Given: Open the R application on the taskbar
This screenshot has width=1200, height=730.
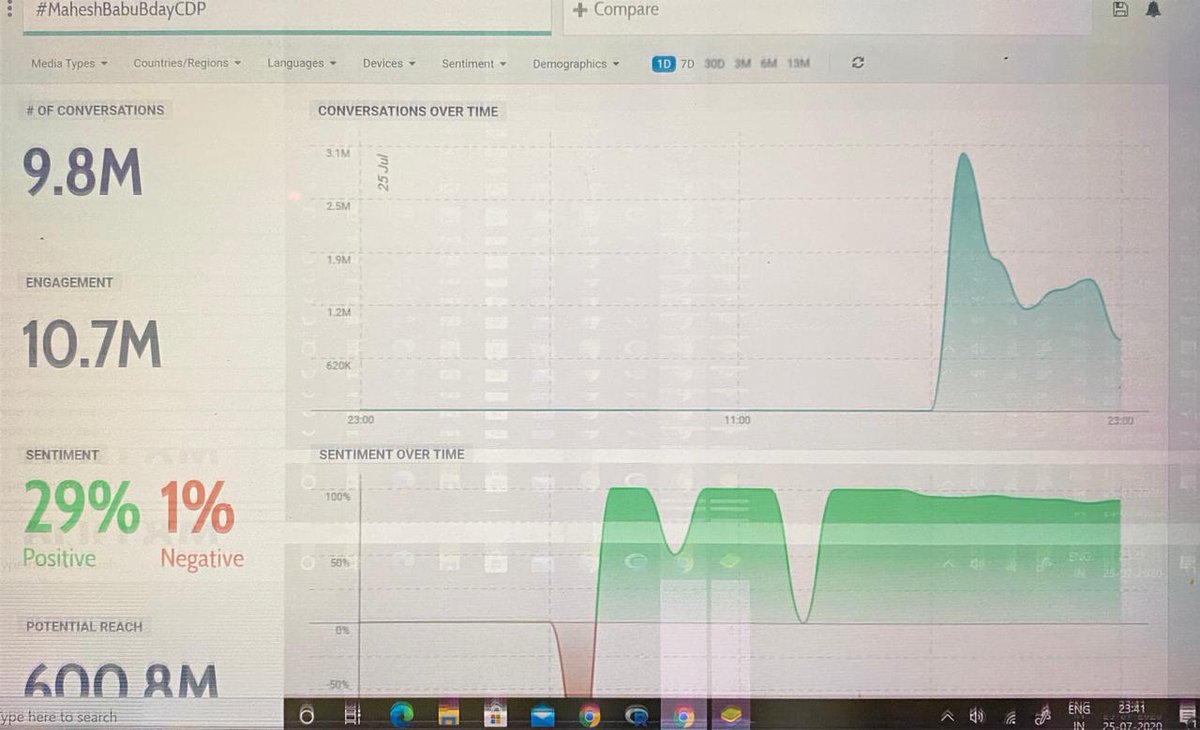Looking at the screenshot, I should [636, 716].
